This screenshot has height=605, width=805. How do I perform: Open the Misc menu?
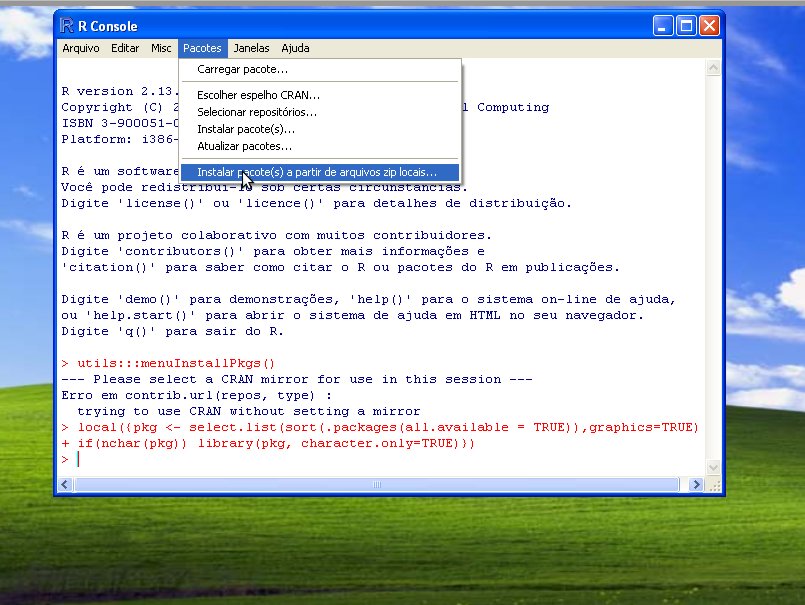click(x=161, y=48)
